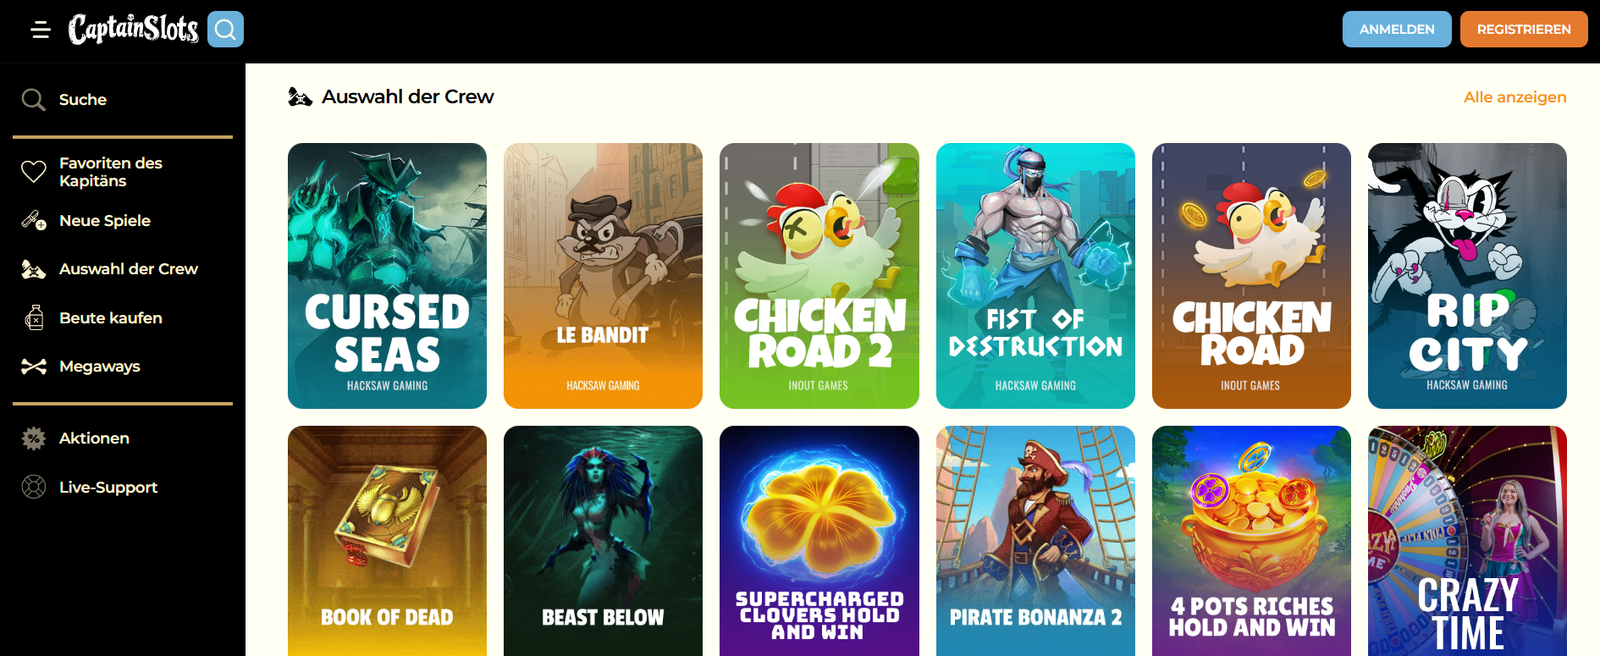Image resolution: width=1600 pixels, height=656 pixels.
Task: Open the Crazy Time game tile
Action: click(1467, 541)
